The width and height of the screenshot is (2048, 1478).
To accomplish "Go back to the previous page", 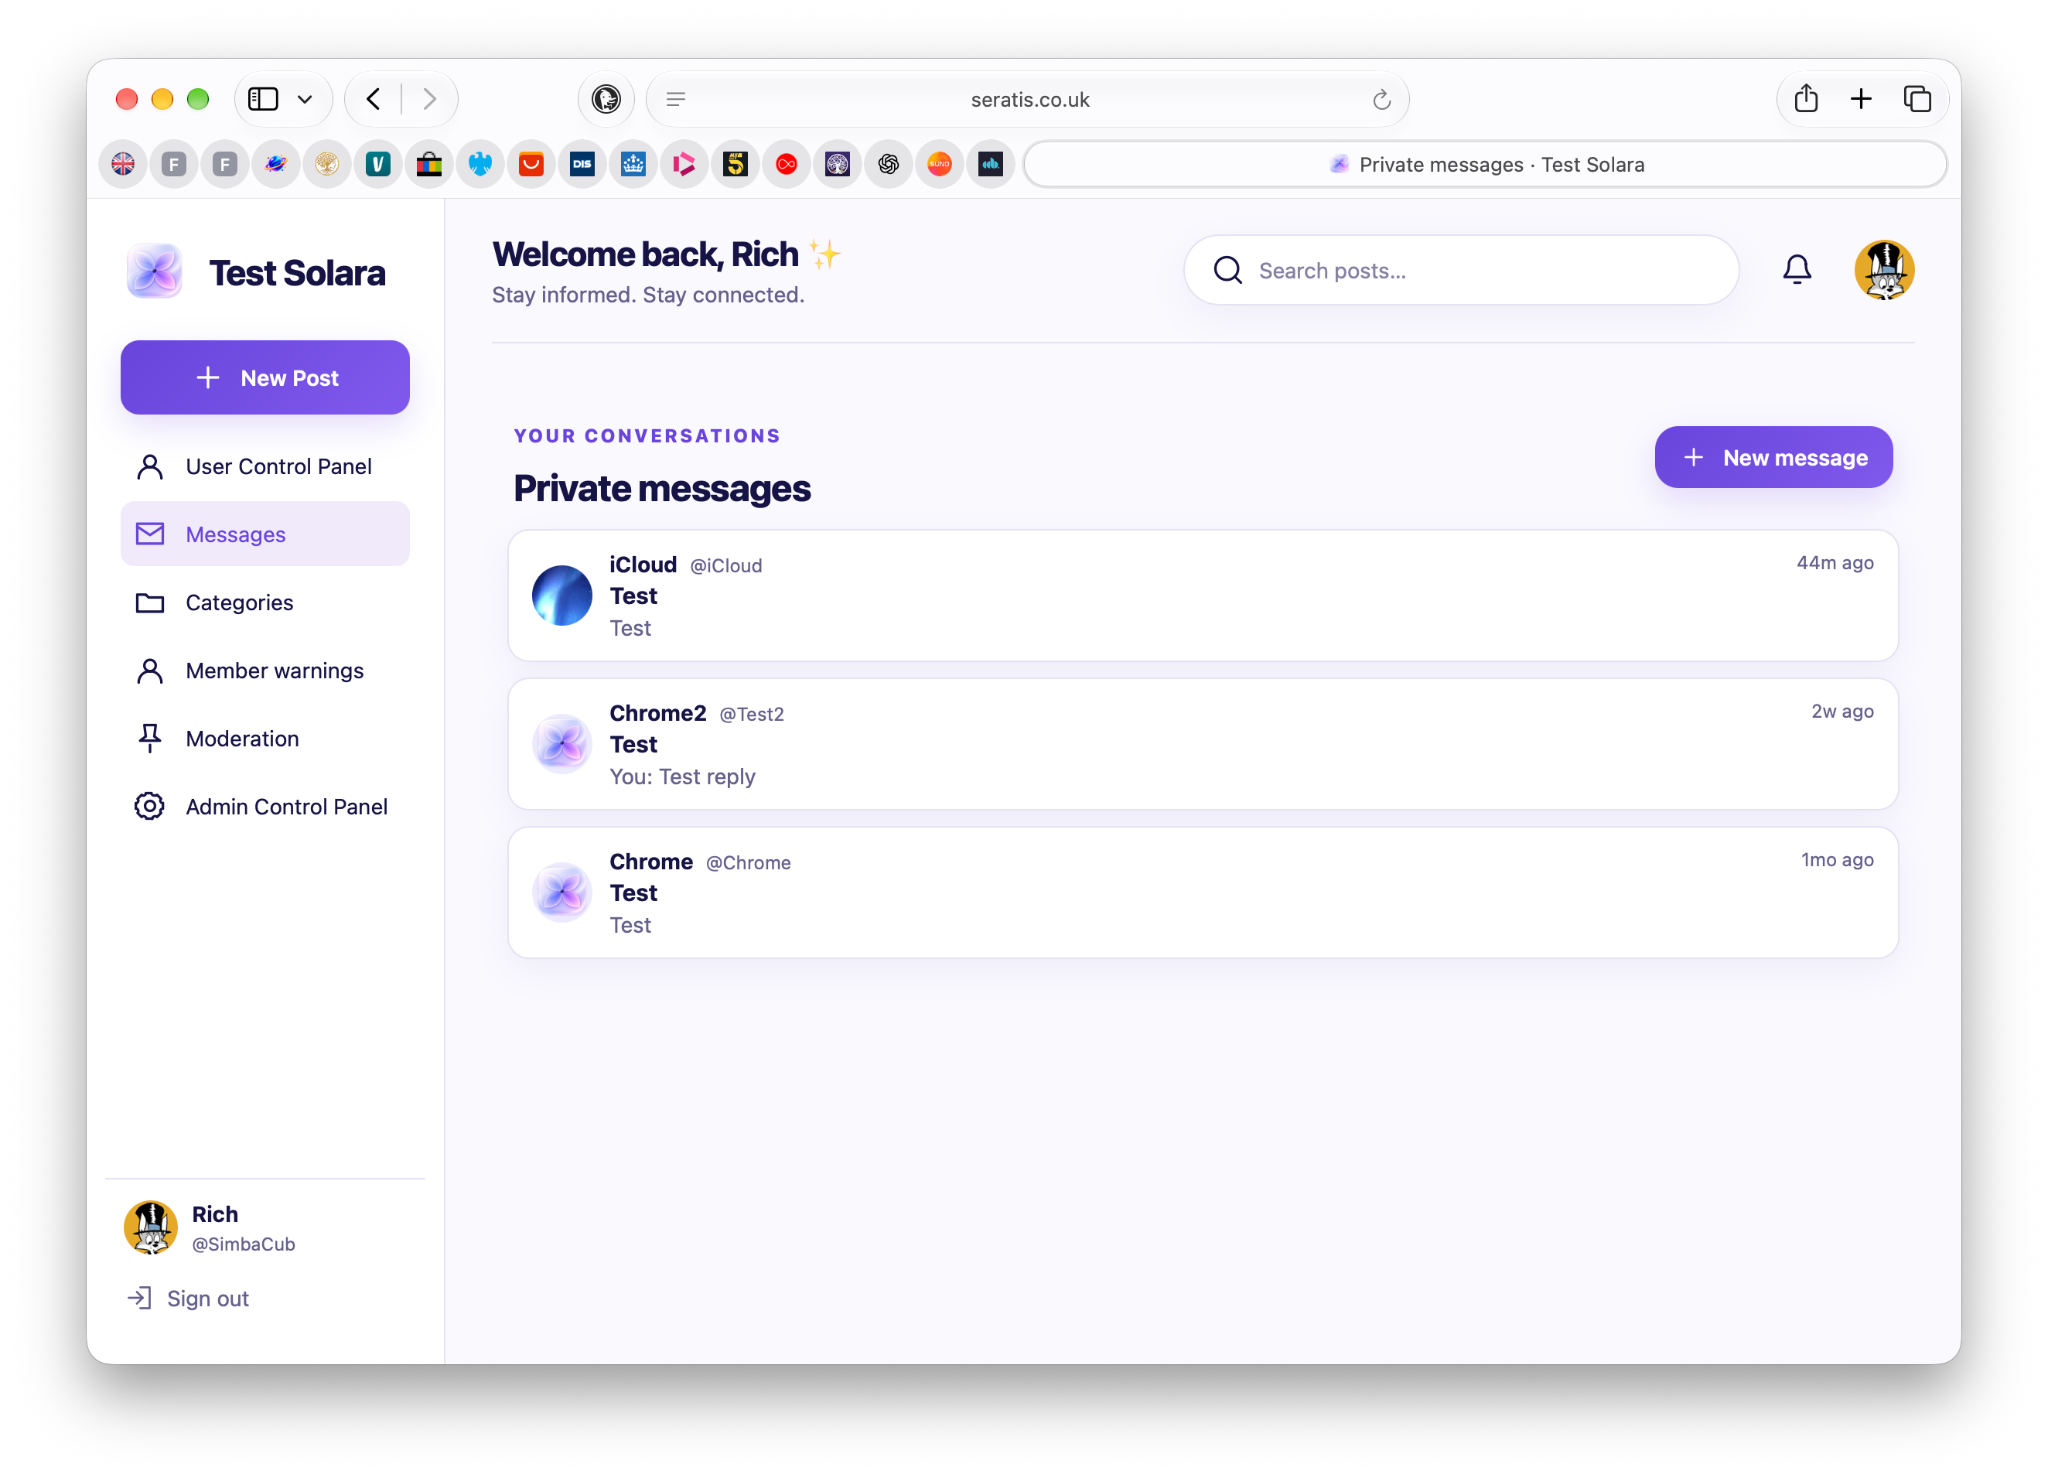I will 374,99.
